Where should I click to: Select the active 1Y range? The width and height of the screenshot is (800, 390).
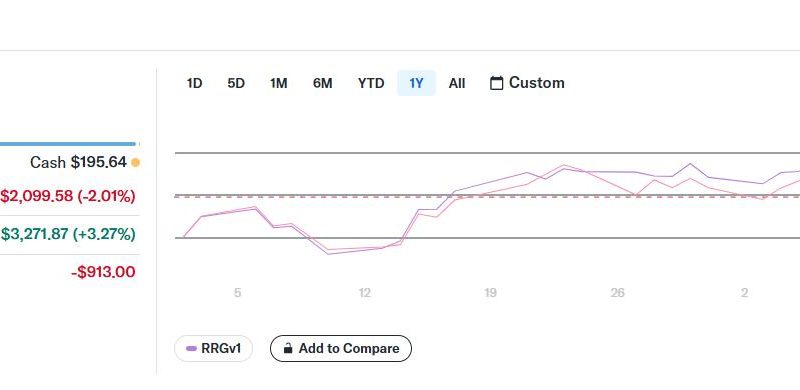416,83
